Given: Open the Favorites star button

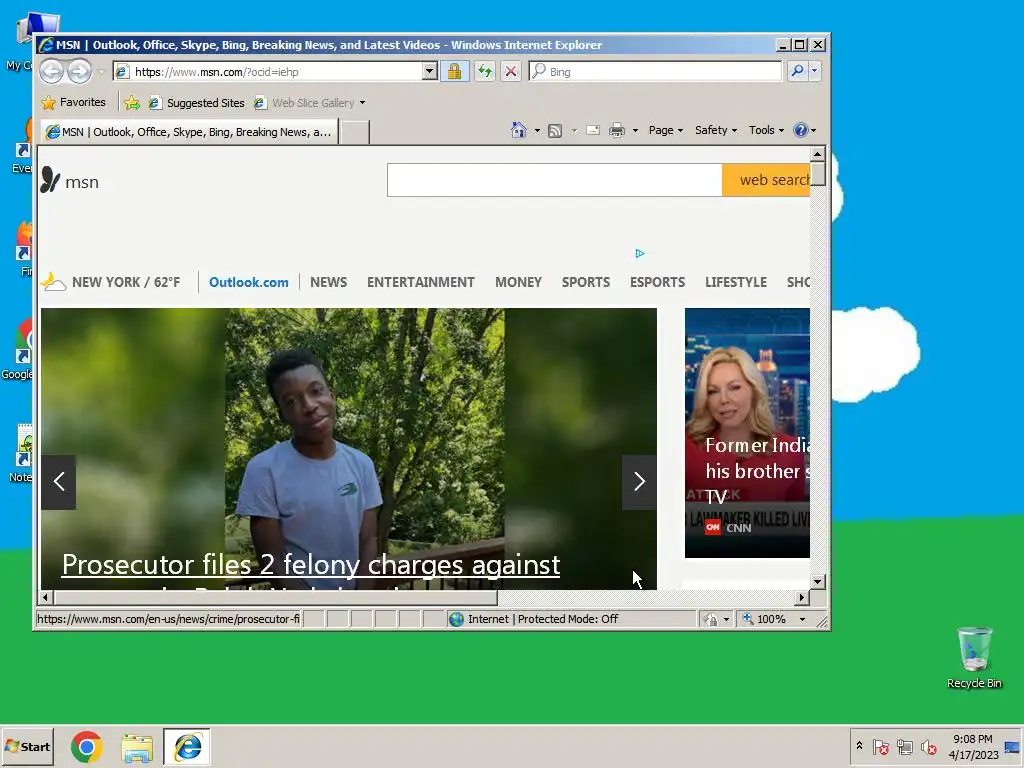Looking at the screenshot, I should pyautogui.click(x=73, y=103).
